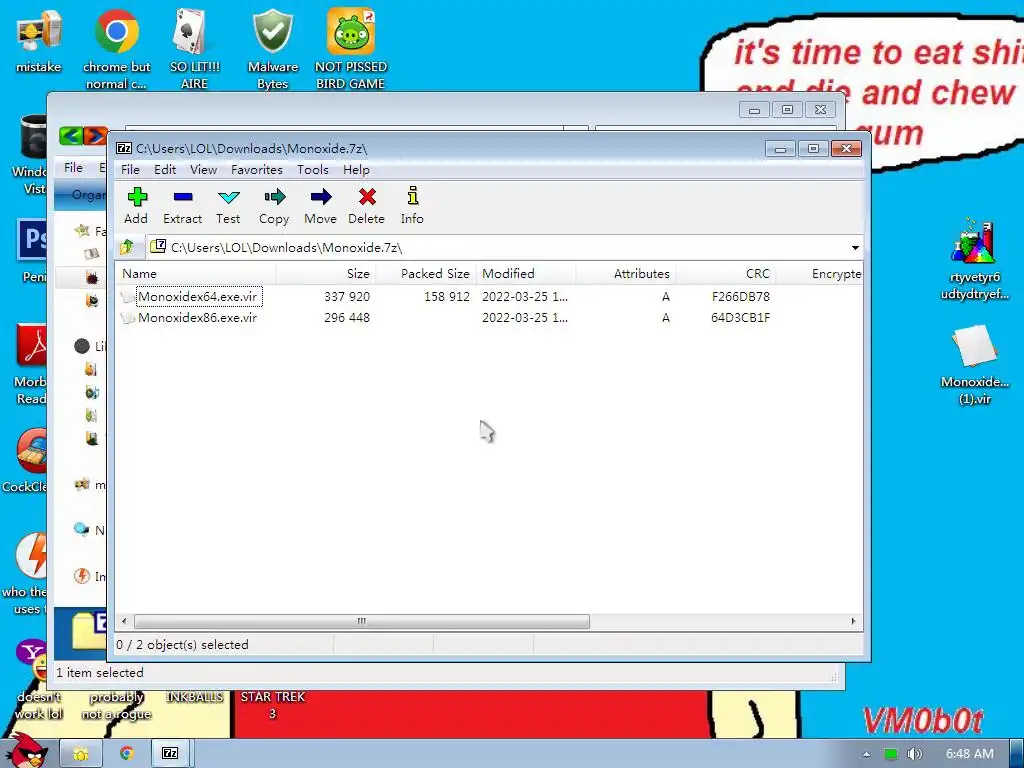Select the Monoxidex64.exe.vir file
Screen dimensions: 1024x768
pos(197,296)
